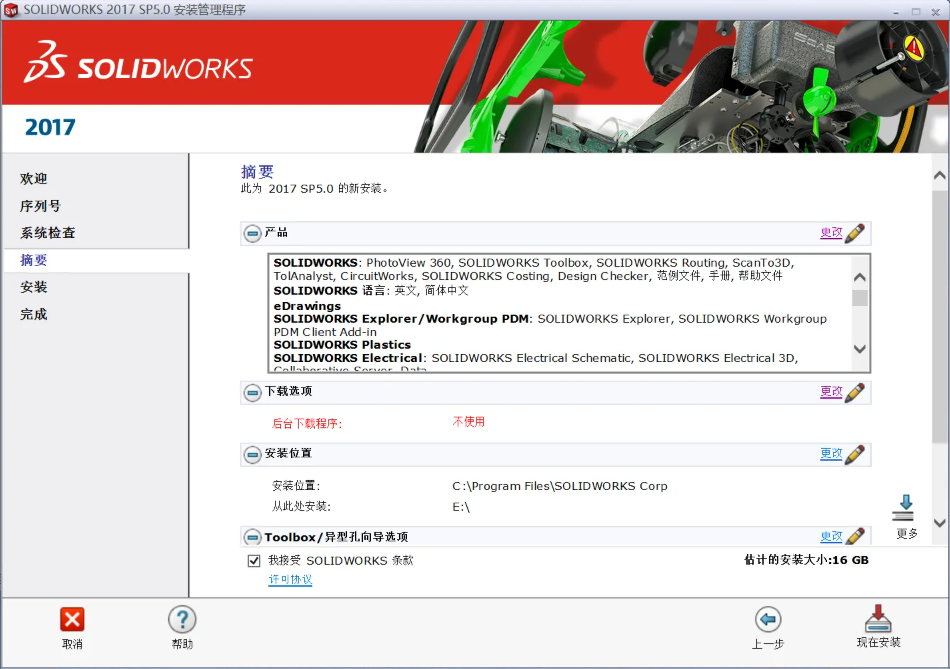950x669 pixels.
Task: Click the install path C:\Program Files\SOLIDWORKS Corp
Action: pyautogui.click(x=560, y=486)
